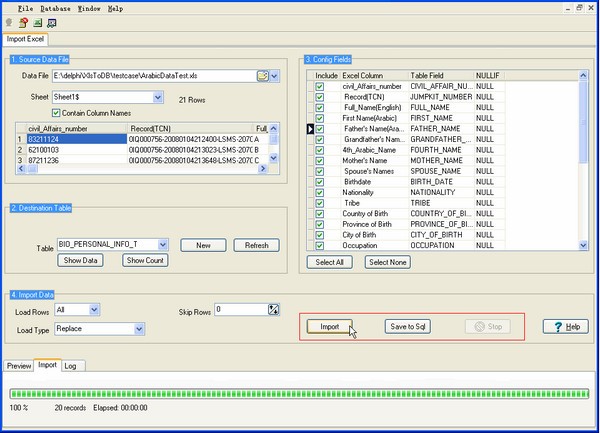The width and height of the screenshot is (600, 433).
Task: Click the grey user icon in toolbar
Action: [9, 21]
